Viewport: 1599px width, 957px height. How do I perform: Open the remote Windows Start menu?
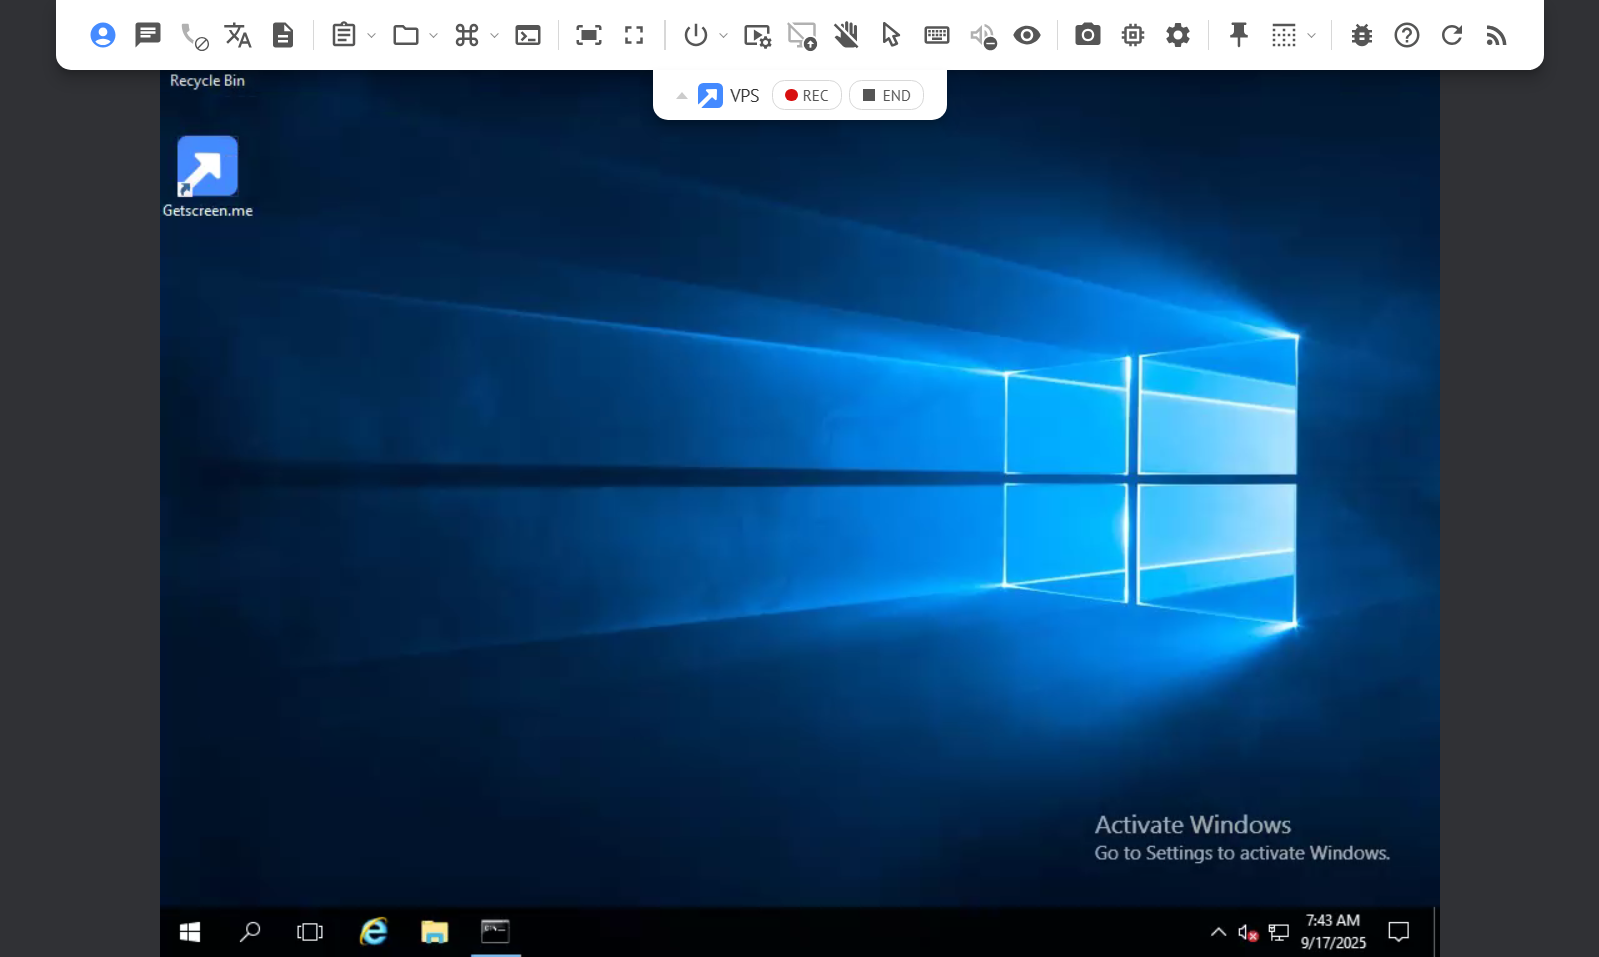point(190,932)
